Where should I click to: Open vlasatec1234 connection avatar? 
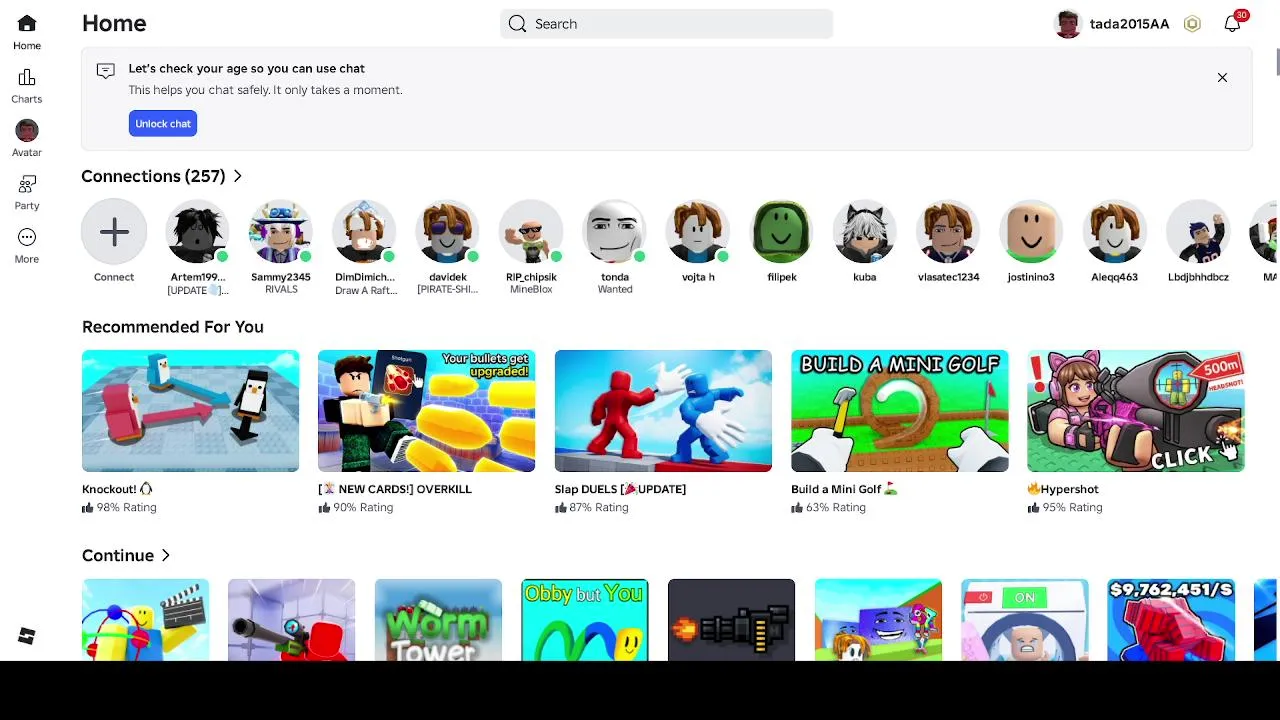click(x=948, y=232)
